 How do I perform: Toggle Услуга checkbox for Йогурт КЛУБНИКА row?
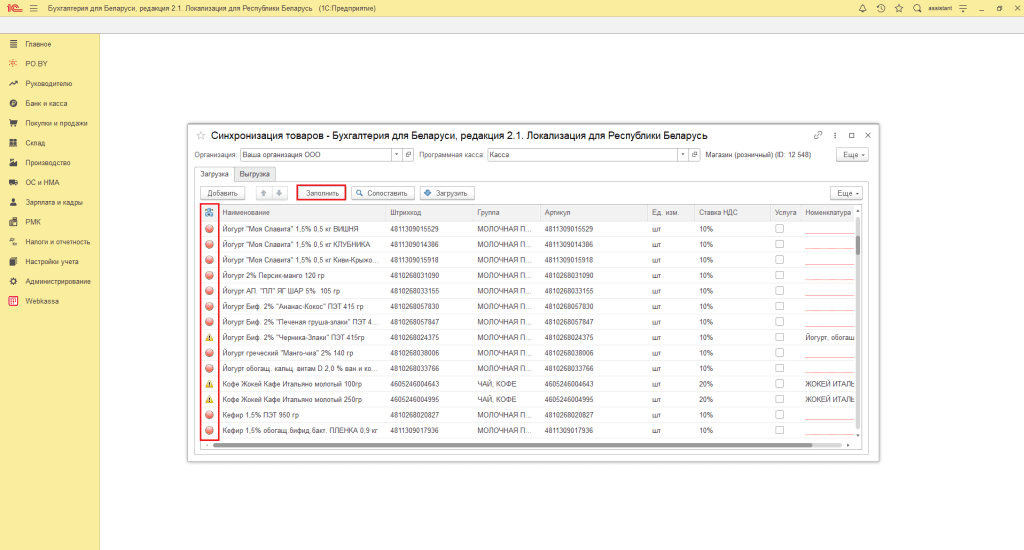(779, 244)
